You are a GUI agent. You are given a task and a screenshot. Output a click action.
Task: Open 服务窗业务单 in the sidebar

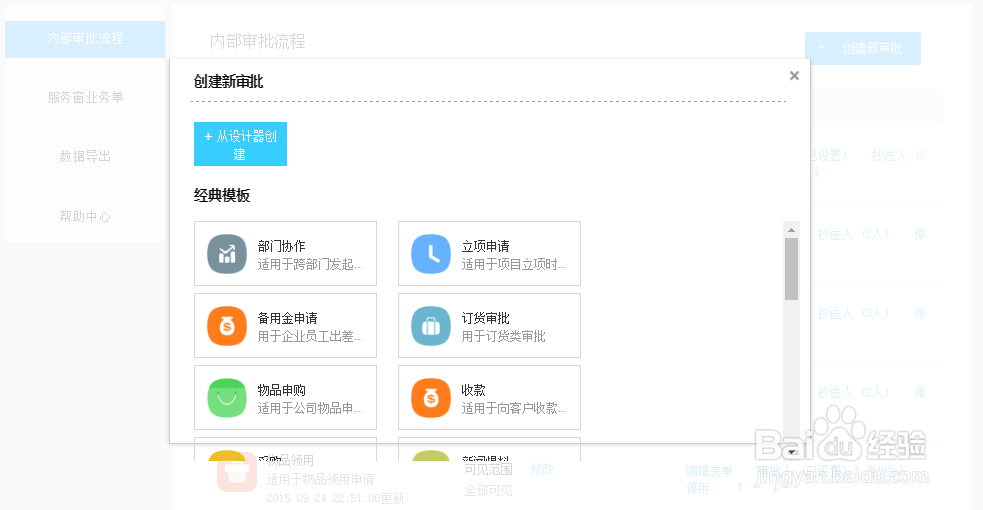click(85, 98)
